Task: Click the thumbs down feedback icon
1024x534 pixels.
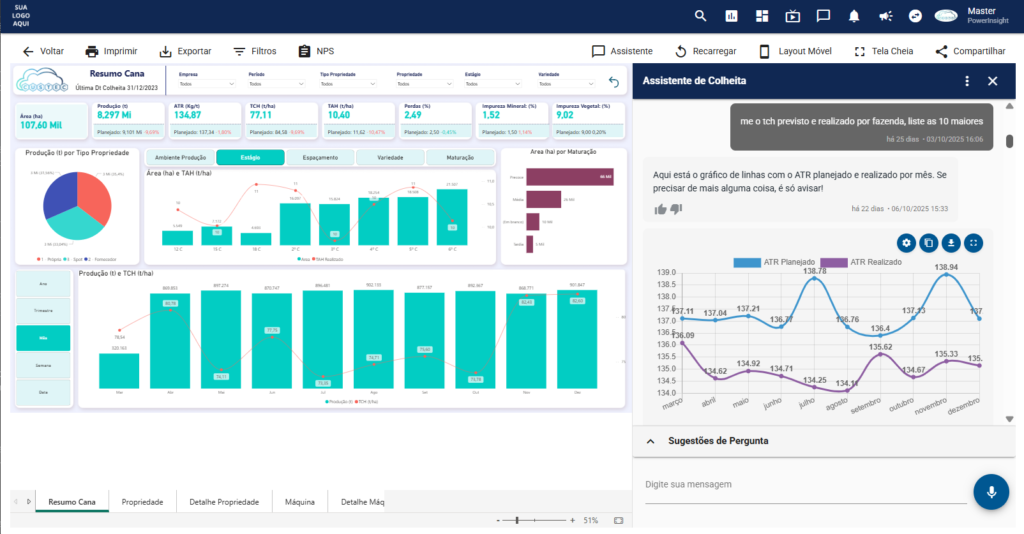Action: coord(676,209)
